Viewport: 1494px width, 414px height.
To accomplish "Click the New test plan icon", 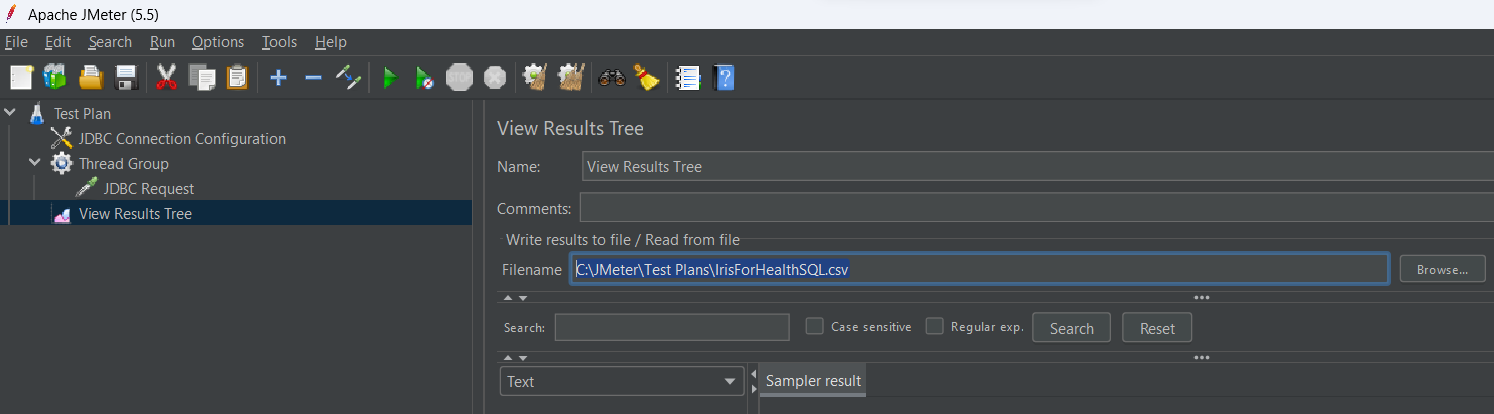I will (x=21, y=78).
